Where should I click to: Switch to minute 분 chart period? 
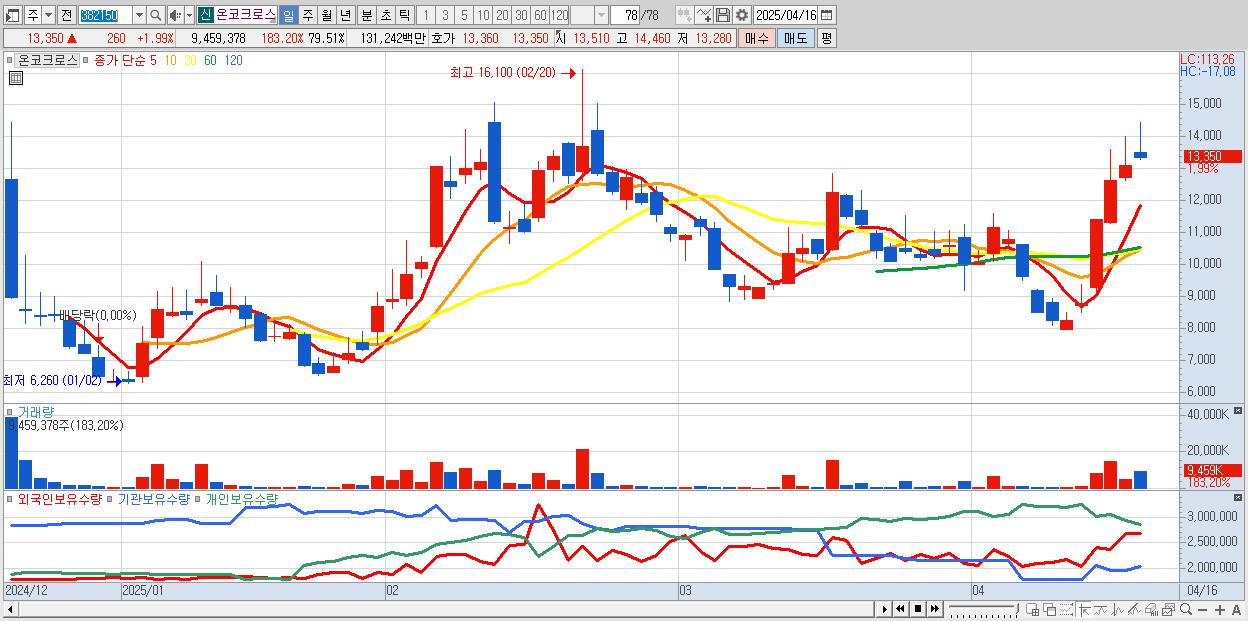[x=366, y=15]
